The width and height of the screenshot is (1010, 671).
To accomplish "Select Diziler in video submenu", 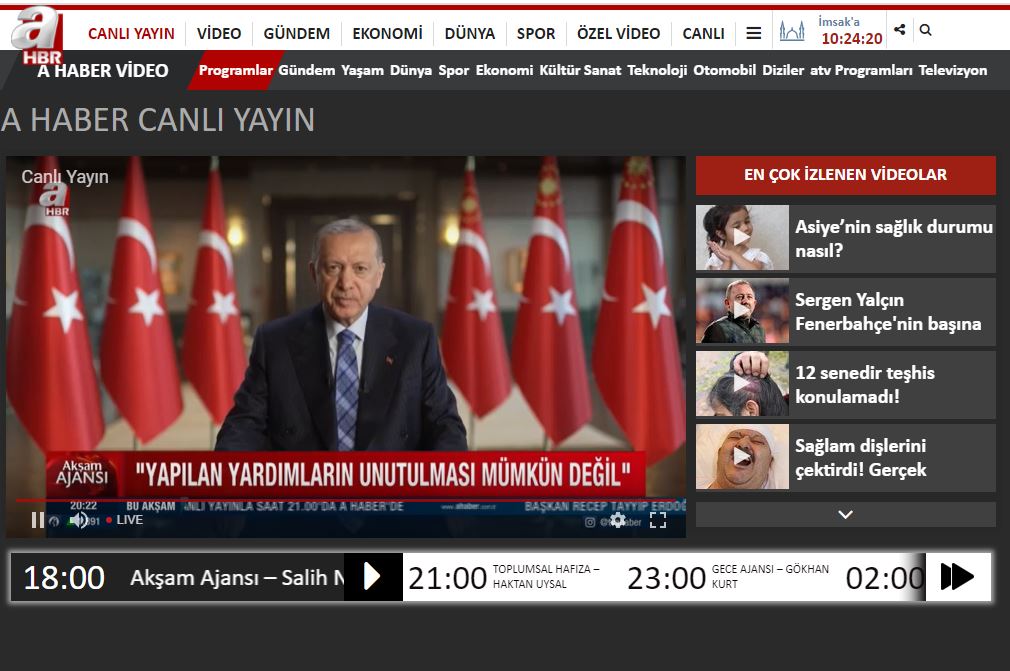I will coord(783,70).
